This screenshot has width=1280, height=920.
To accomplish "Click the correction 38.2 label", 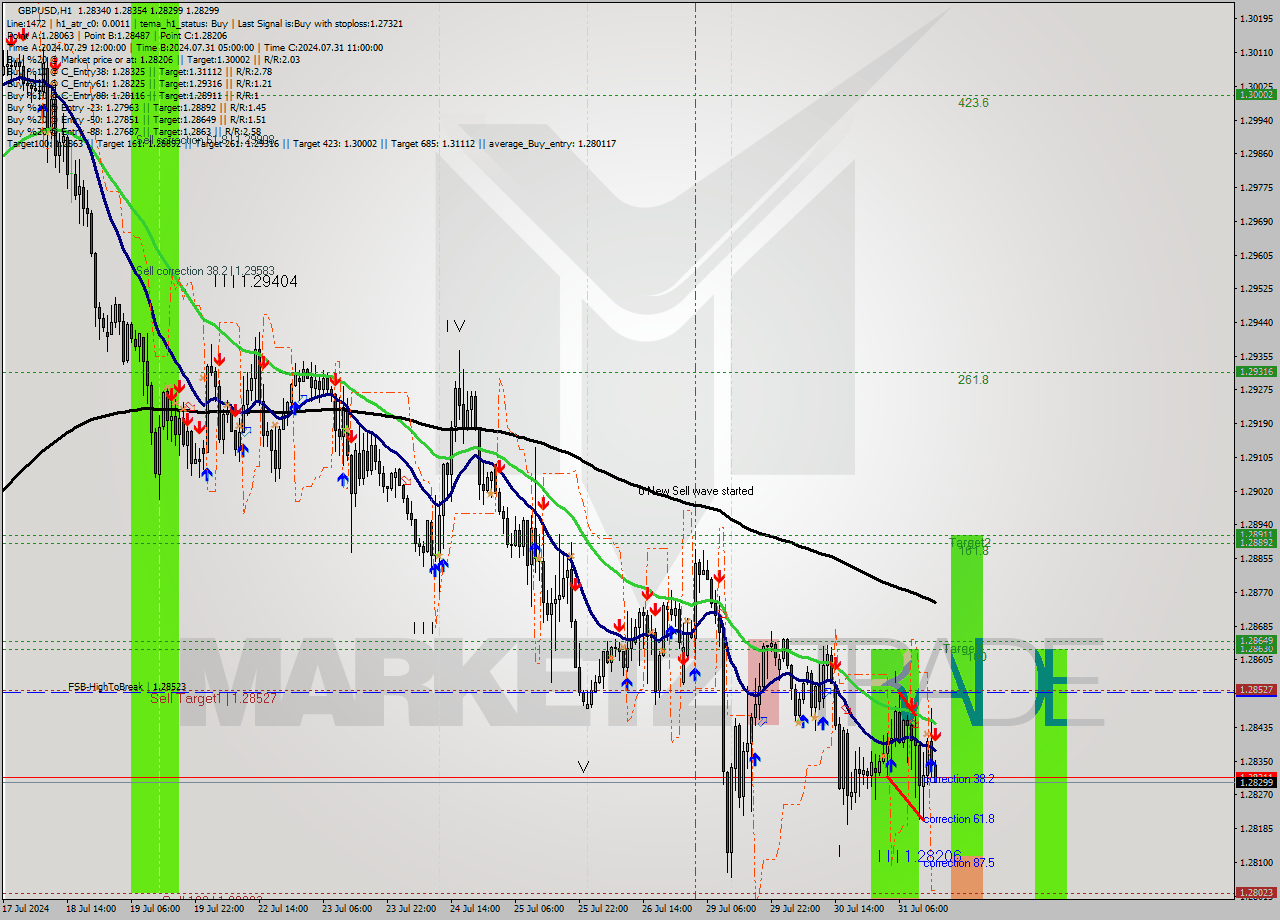I will pos(959,779).
